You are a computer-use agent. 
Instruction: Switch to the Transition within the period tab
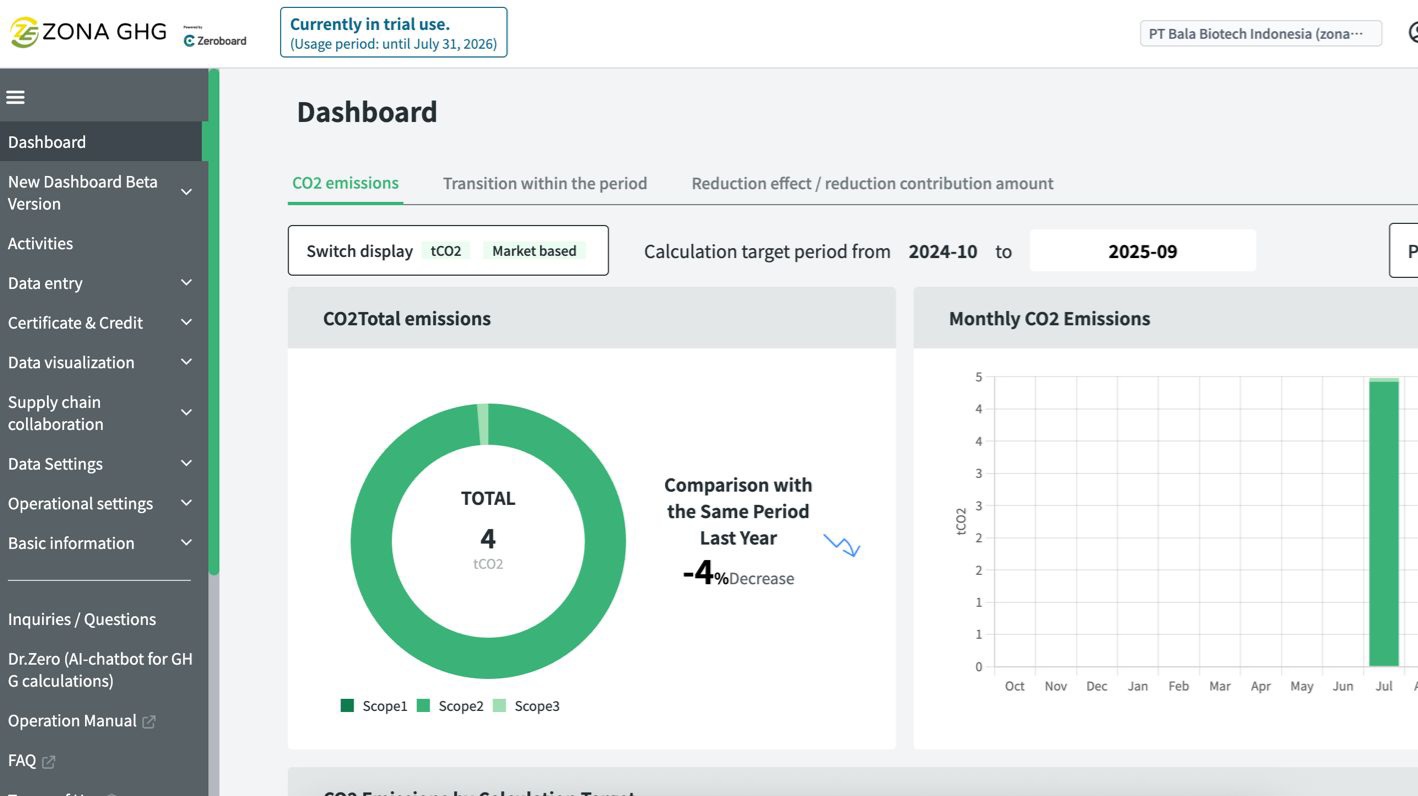545,183
